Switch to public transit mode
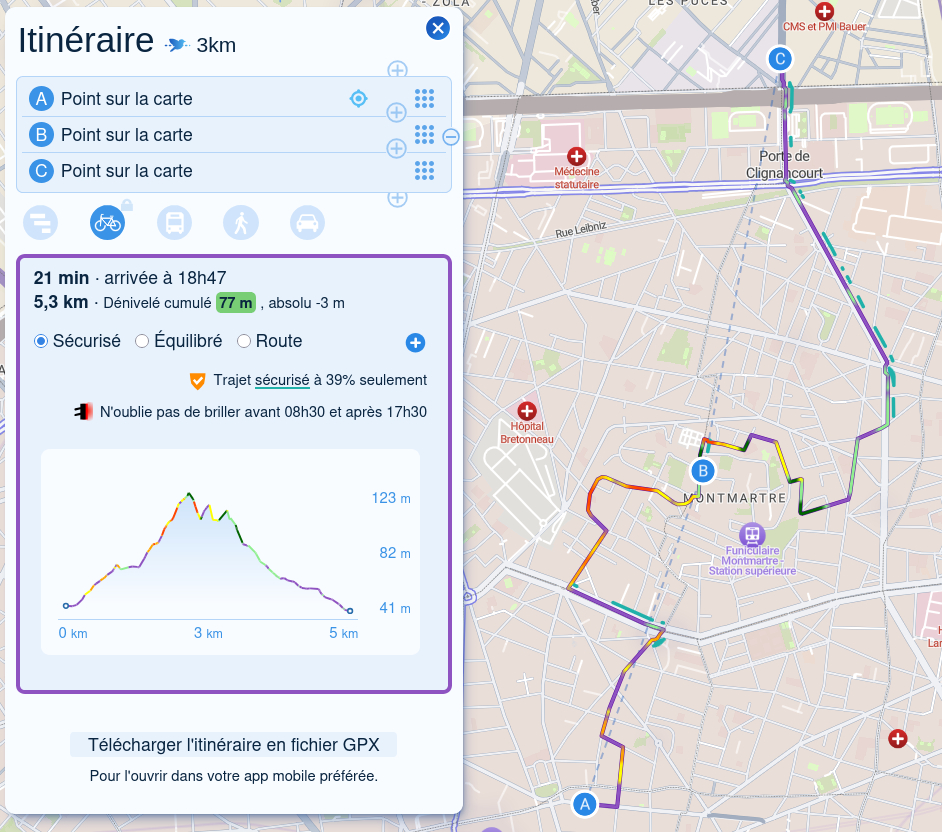This screenshot has height=832, width=942. click(x=174, y=222)
